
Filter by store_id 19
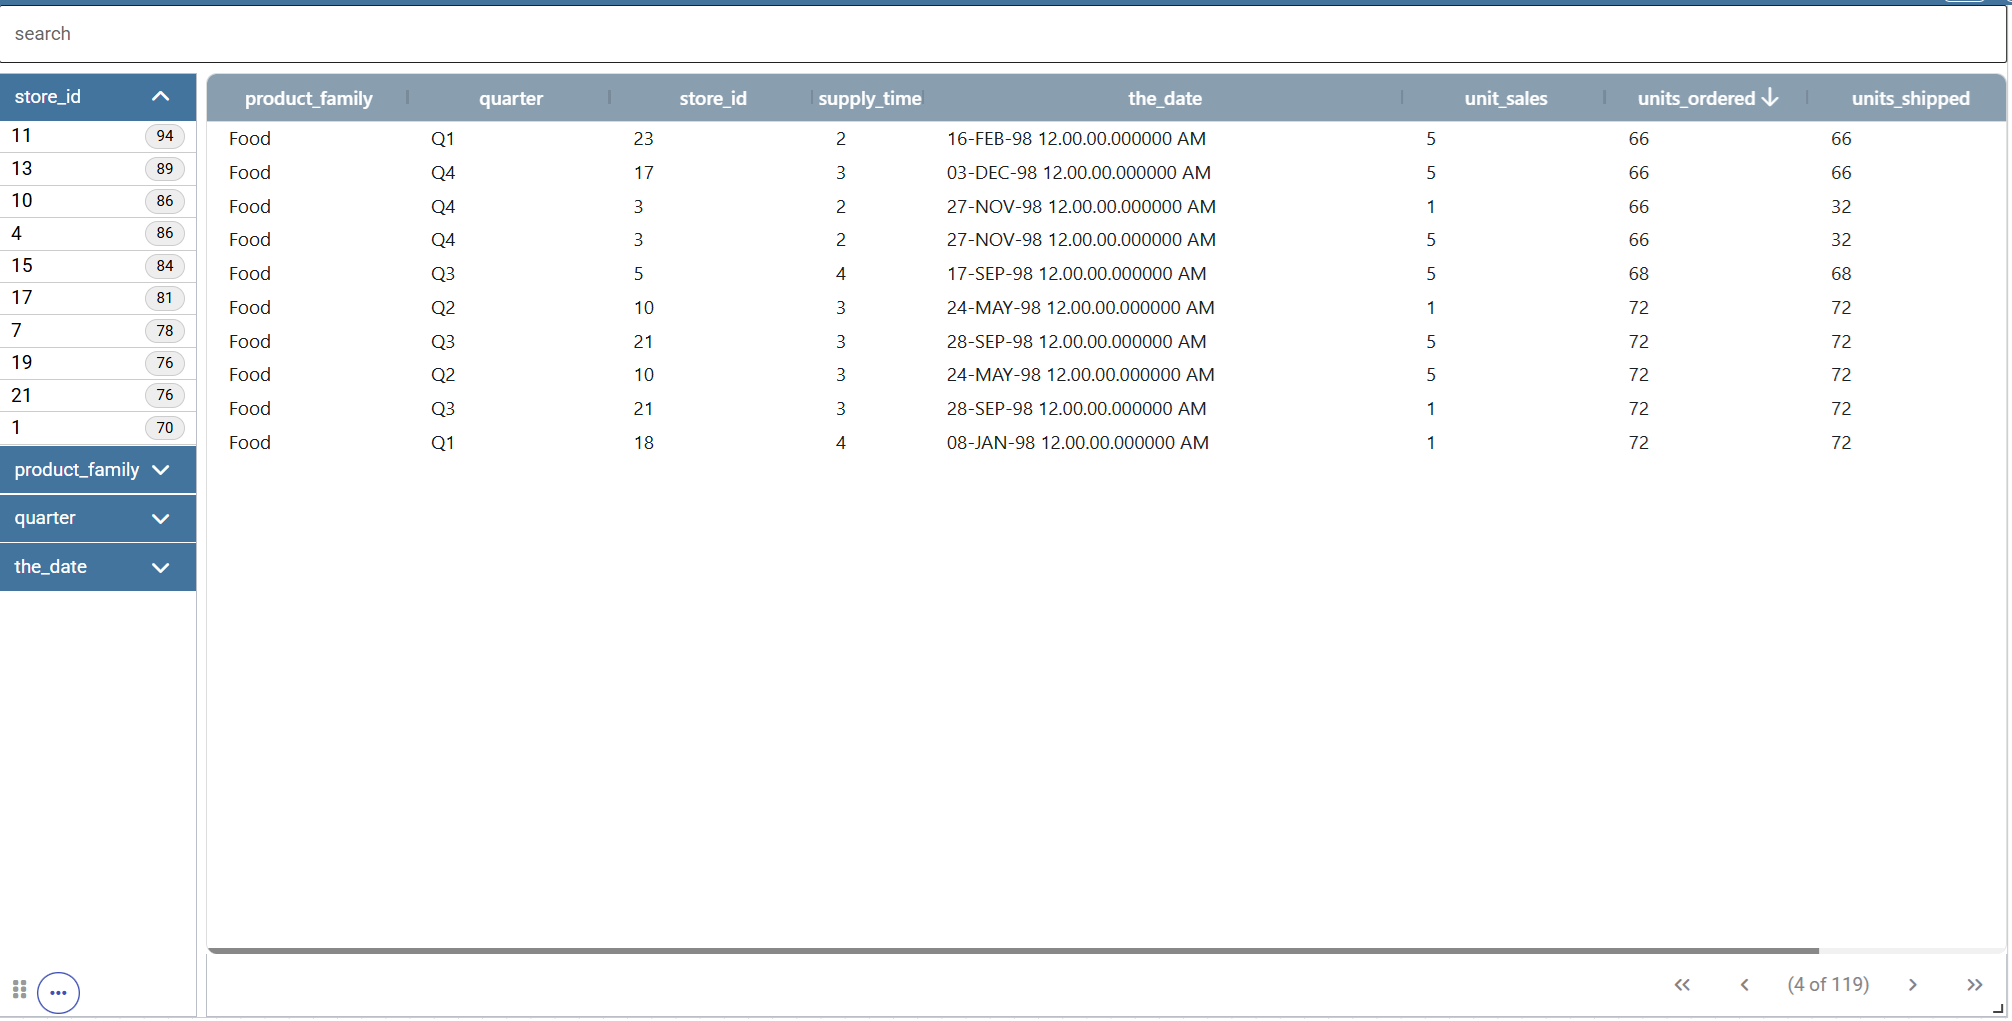coord(98,363)
